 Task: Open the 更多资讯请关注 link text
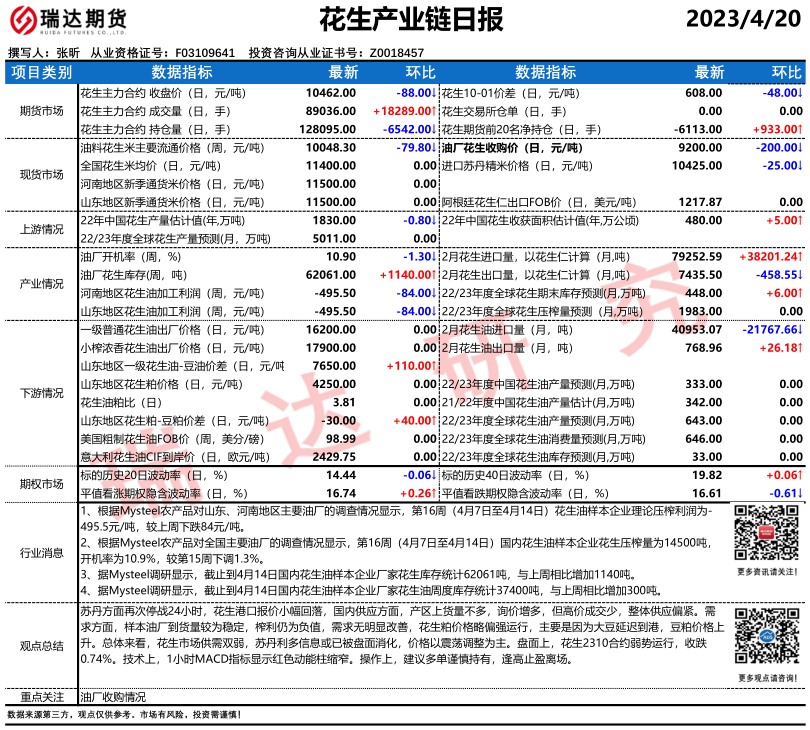coord(764,571)
